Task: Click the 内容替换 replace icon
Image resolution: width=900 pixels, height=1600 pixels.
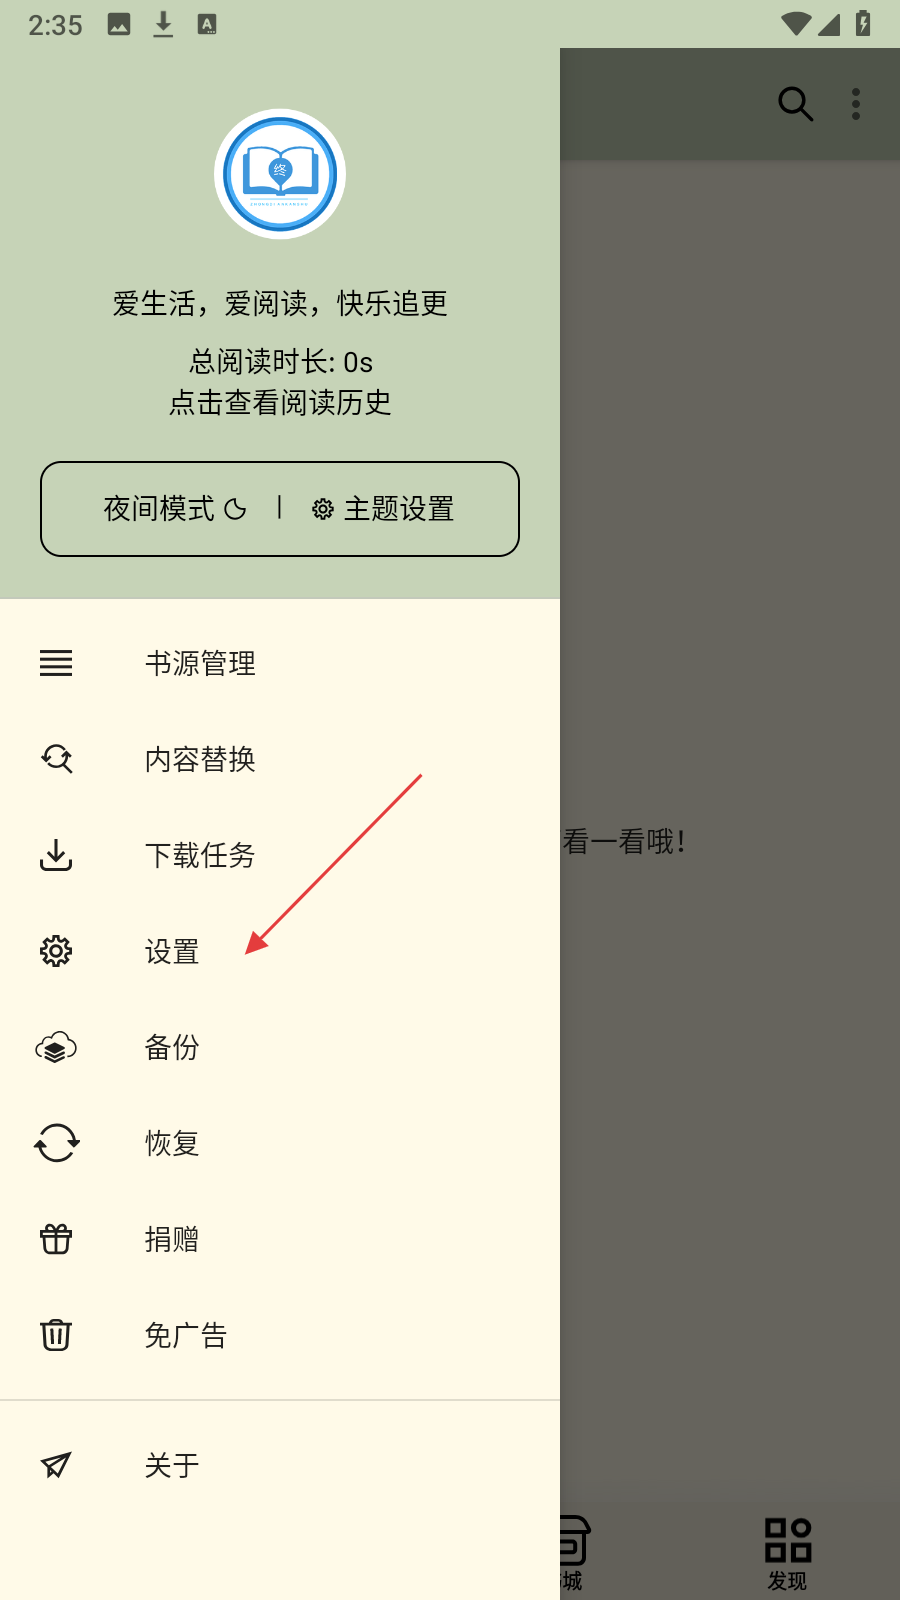Action: point(56,759)
